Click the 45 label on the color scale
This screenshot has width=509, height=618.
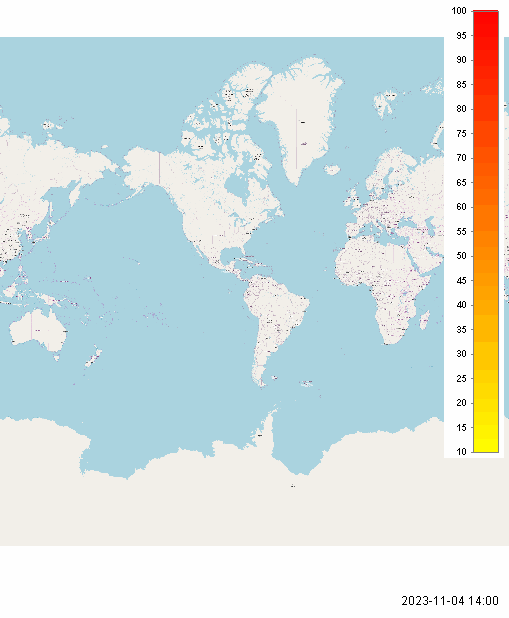click(461, 281)
